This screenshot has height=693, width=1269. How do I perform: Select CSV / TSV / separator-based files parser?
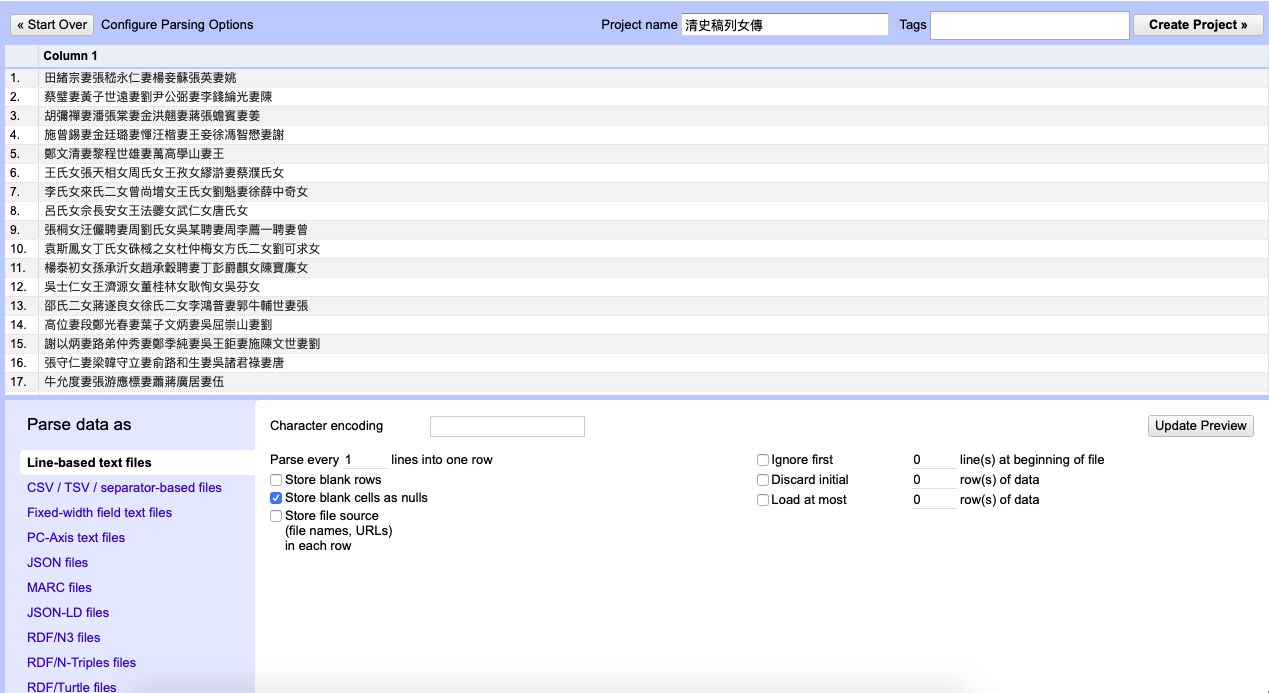(x=124, y=488)
